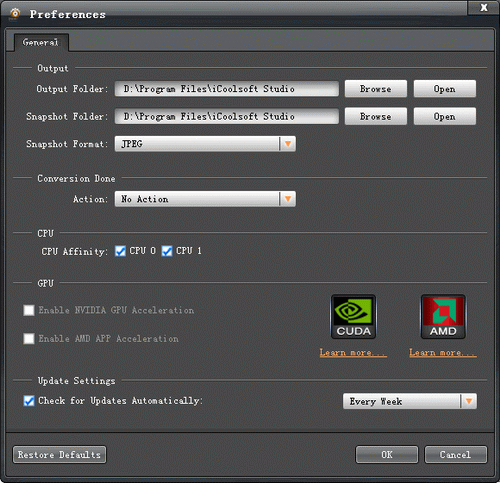
Task: Expand the Conversion Done Action dropdown
Action: (x=205, y=199)
